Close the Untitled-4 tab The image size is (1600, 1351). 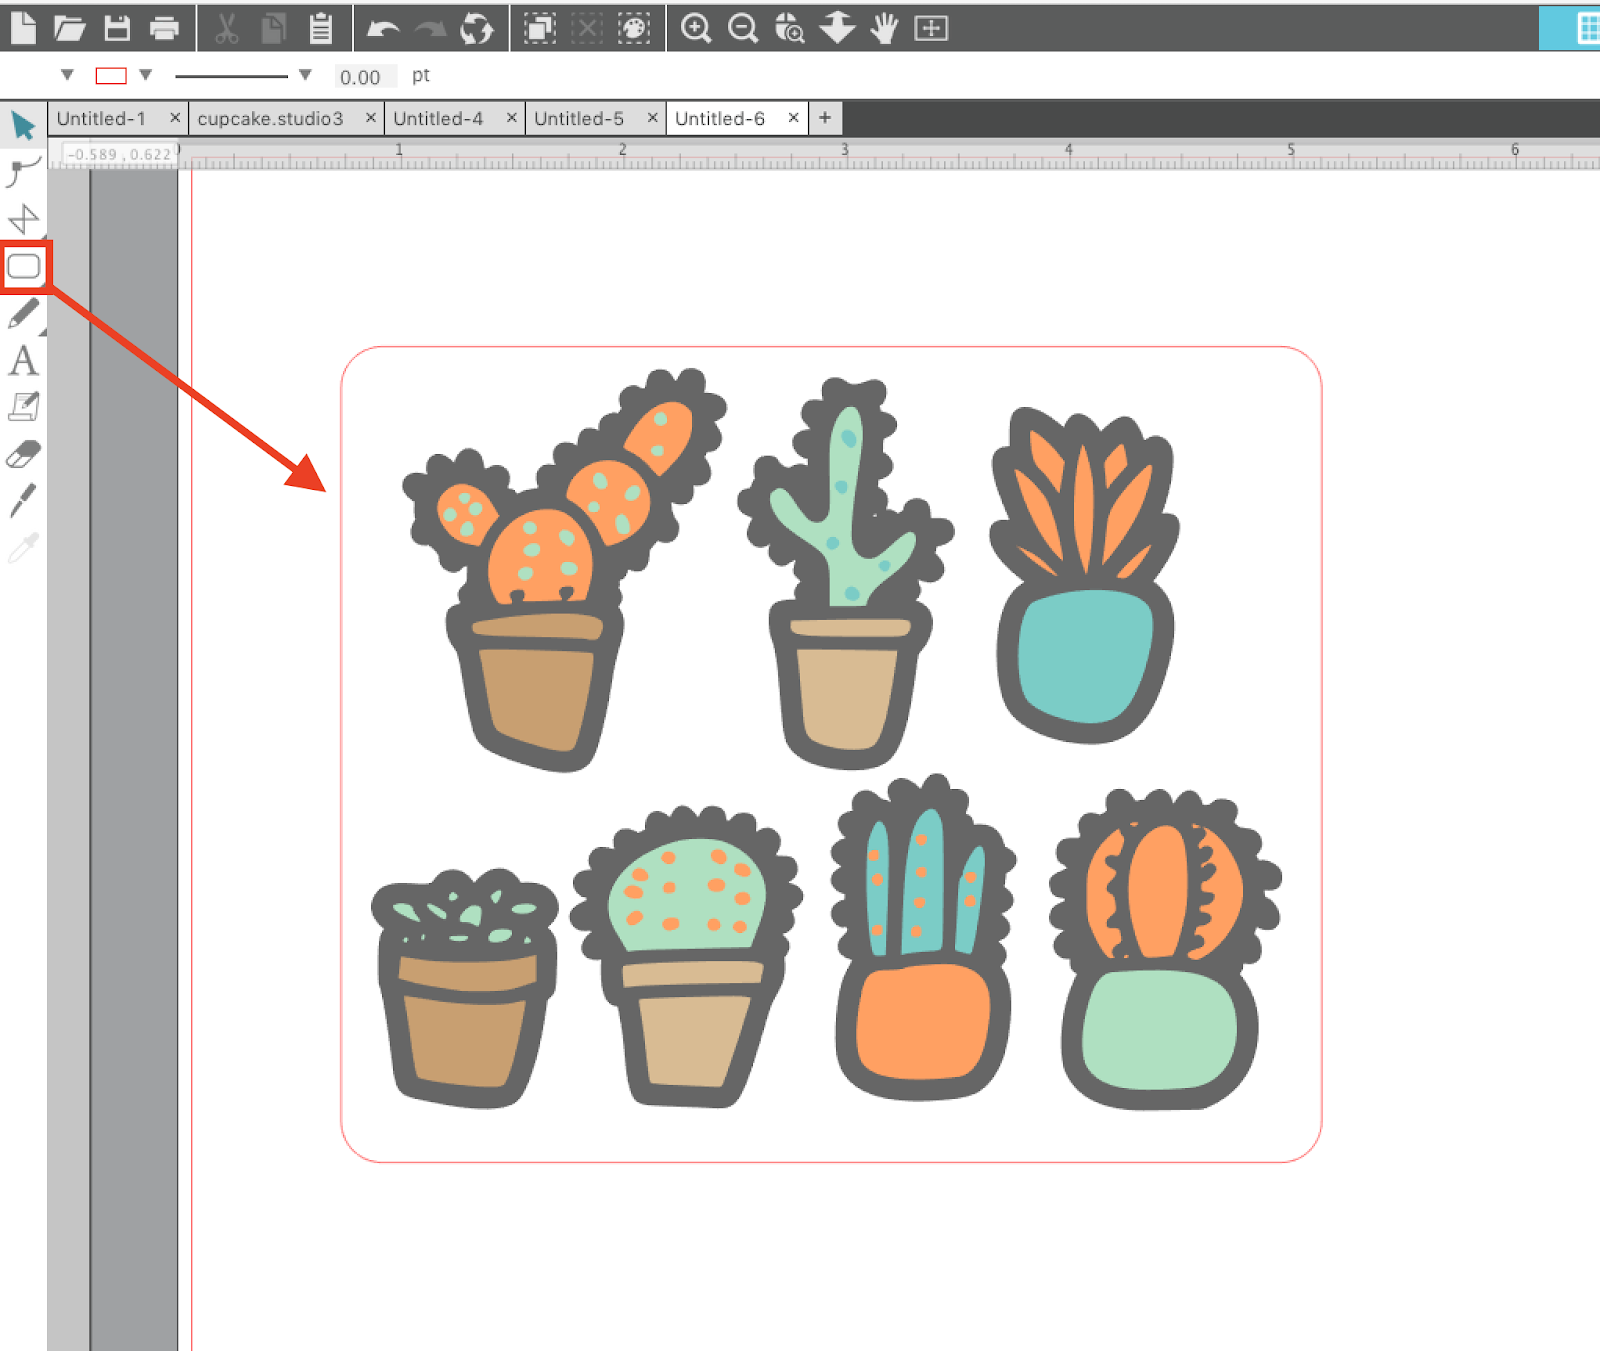coord(512,118)
